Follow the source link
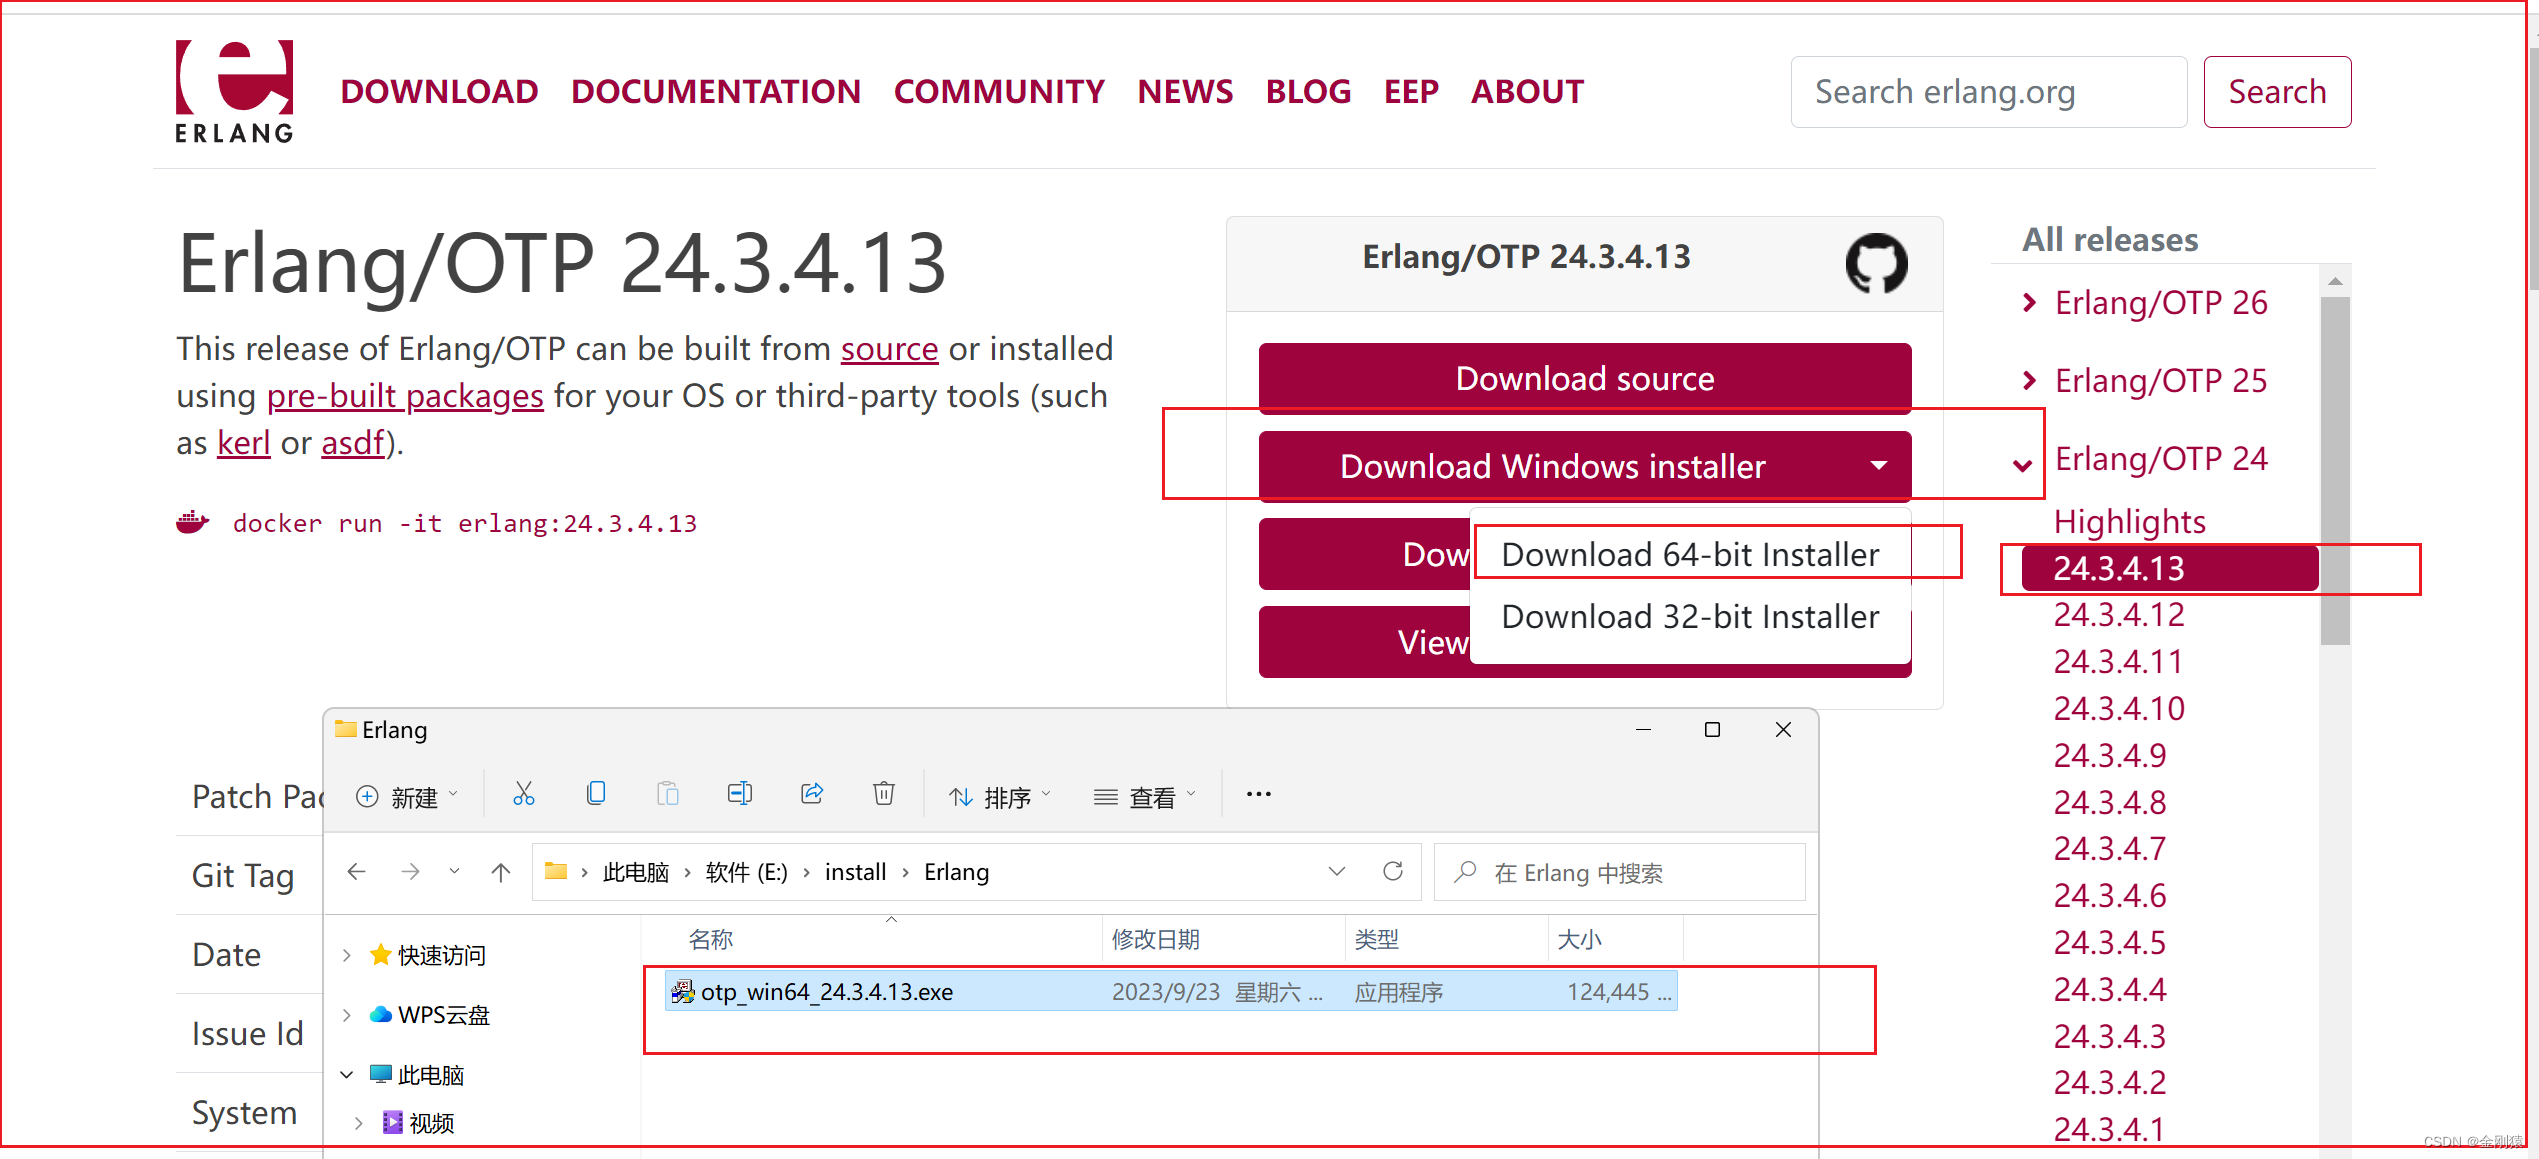This screenshot has width=2539, height=1159. point(889,348)
